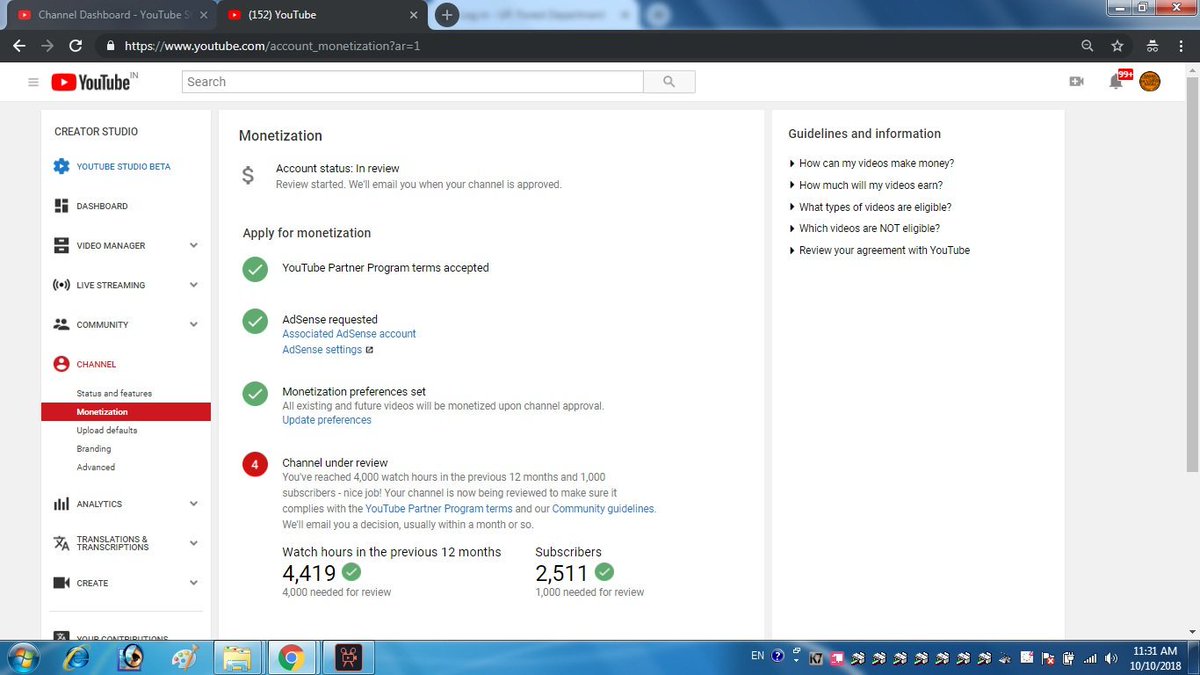Open Branding settings
Image resolution: width=1200 pixels, height=675 pixels.
[x=94, y=449]
